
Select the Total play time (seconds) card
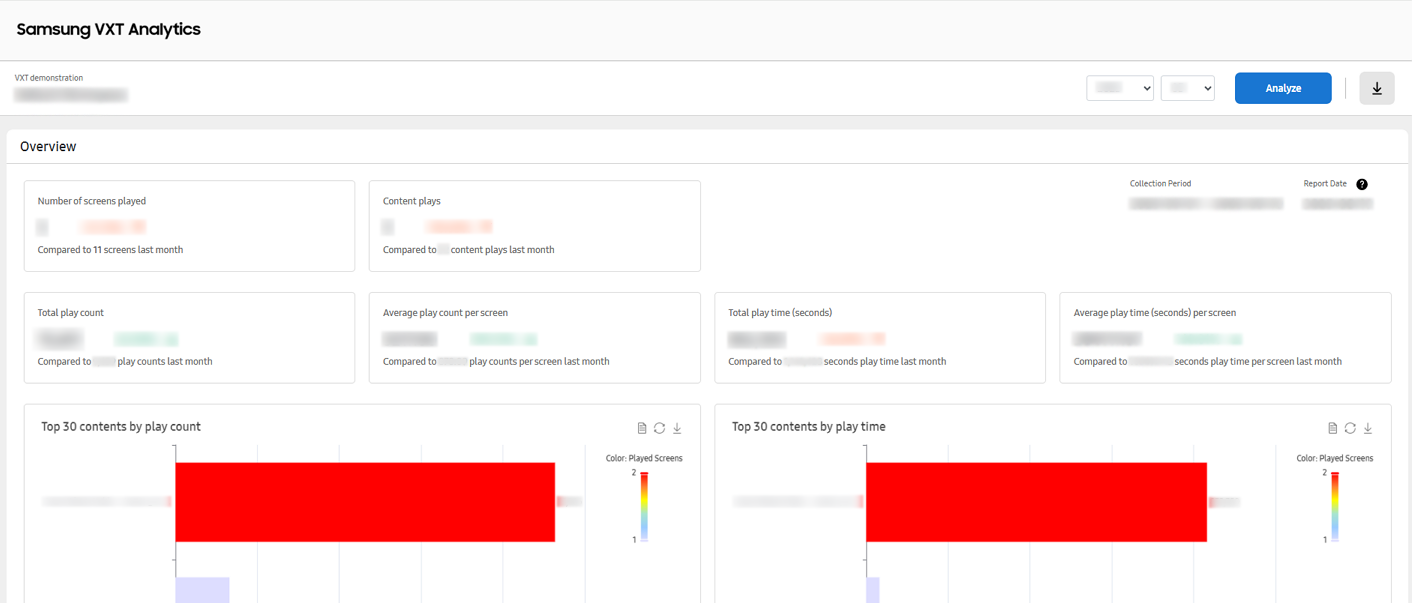[880, 338]
